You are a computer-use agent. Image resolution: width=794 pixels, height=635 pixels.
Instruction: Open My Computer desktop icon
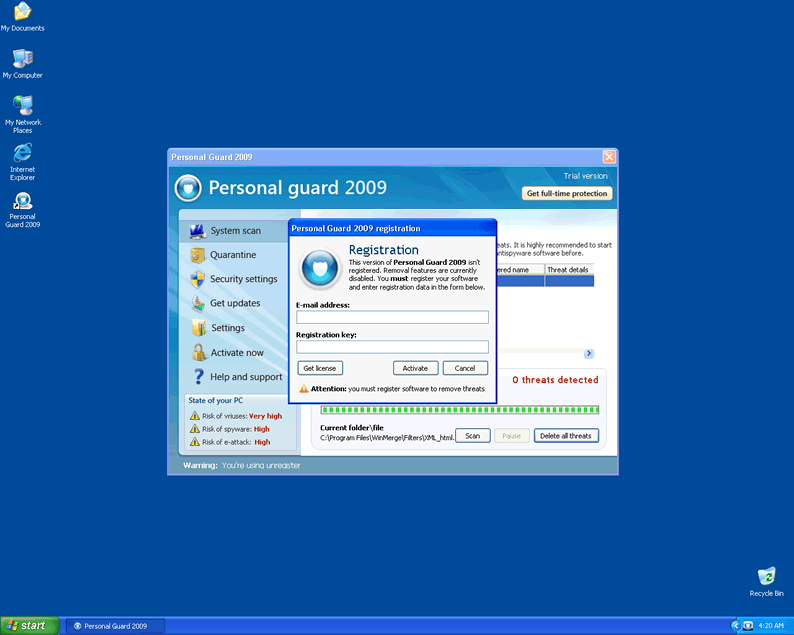click(x=22, y=59)
